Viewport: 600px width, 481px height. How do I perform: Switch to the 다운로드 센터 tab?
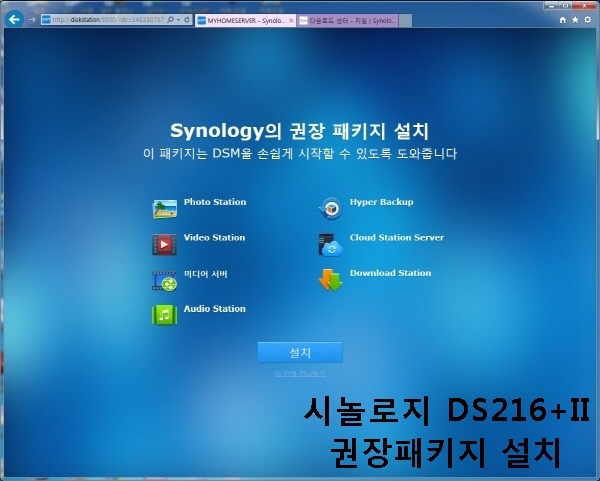pos(348,21)
